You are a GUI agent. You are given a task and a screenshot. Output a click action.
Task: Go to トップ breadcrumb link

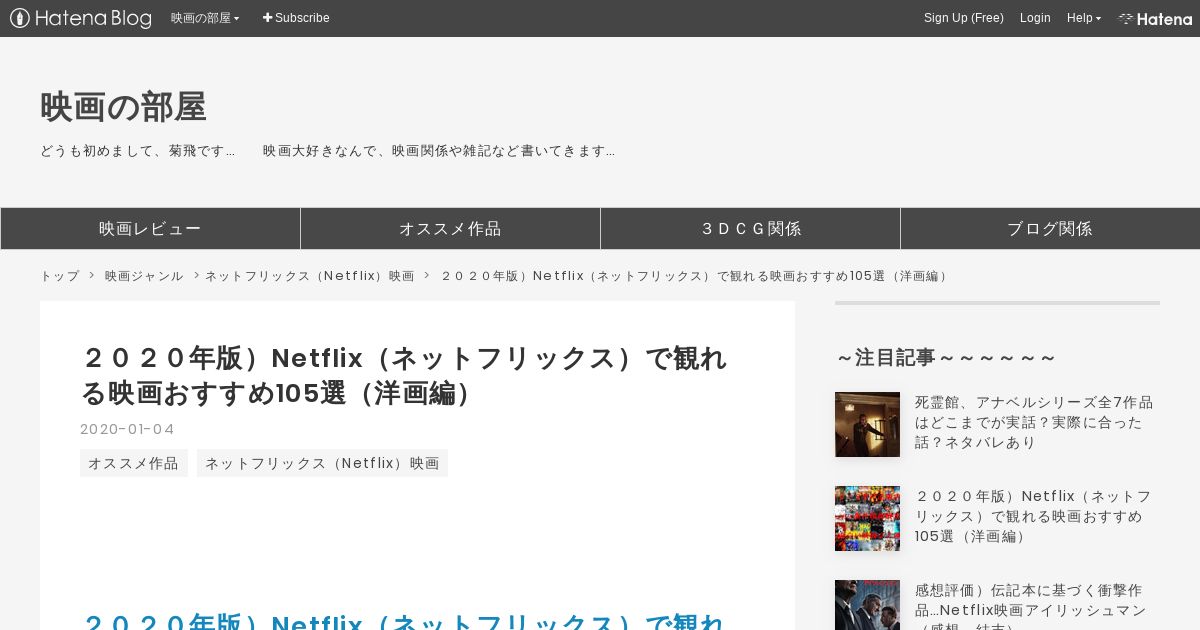coord(60,276)
